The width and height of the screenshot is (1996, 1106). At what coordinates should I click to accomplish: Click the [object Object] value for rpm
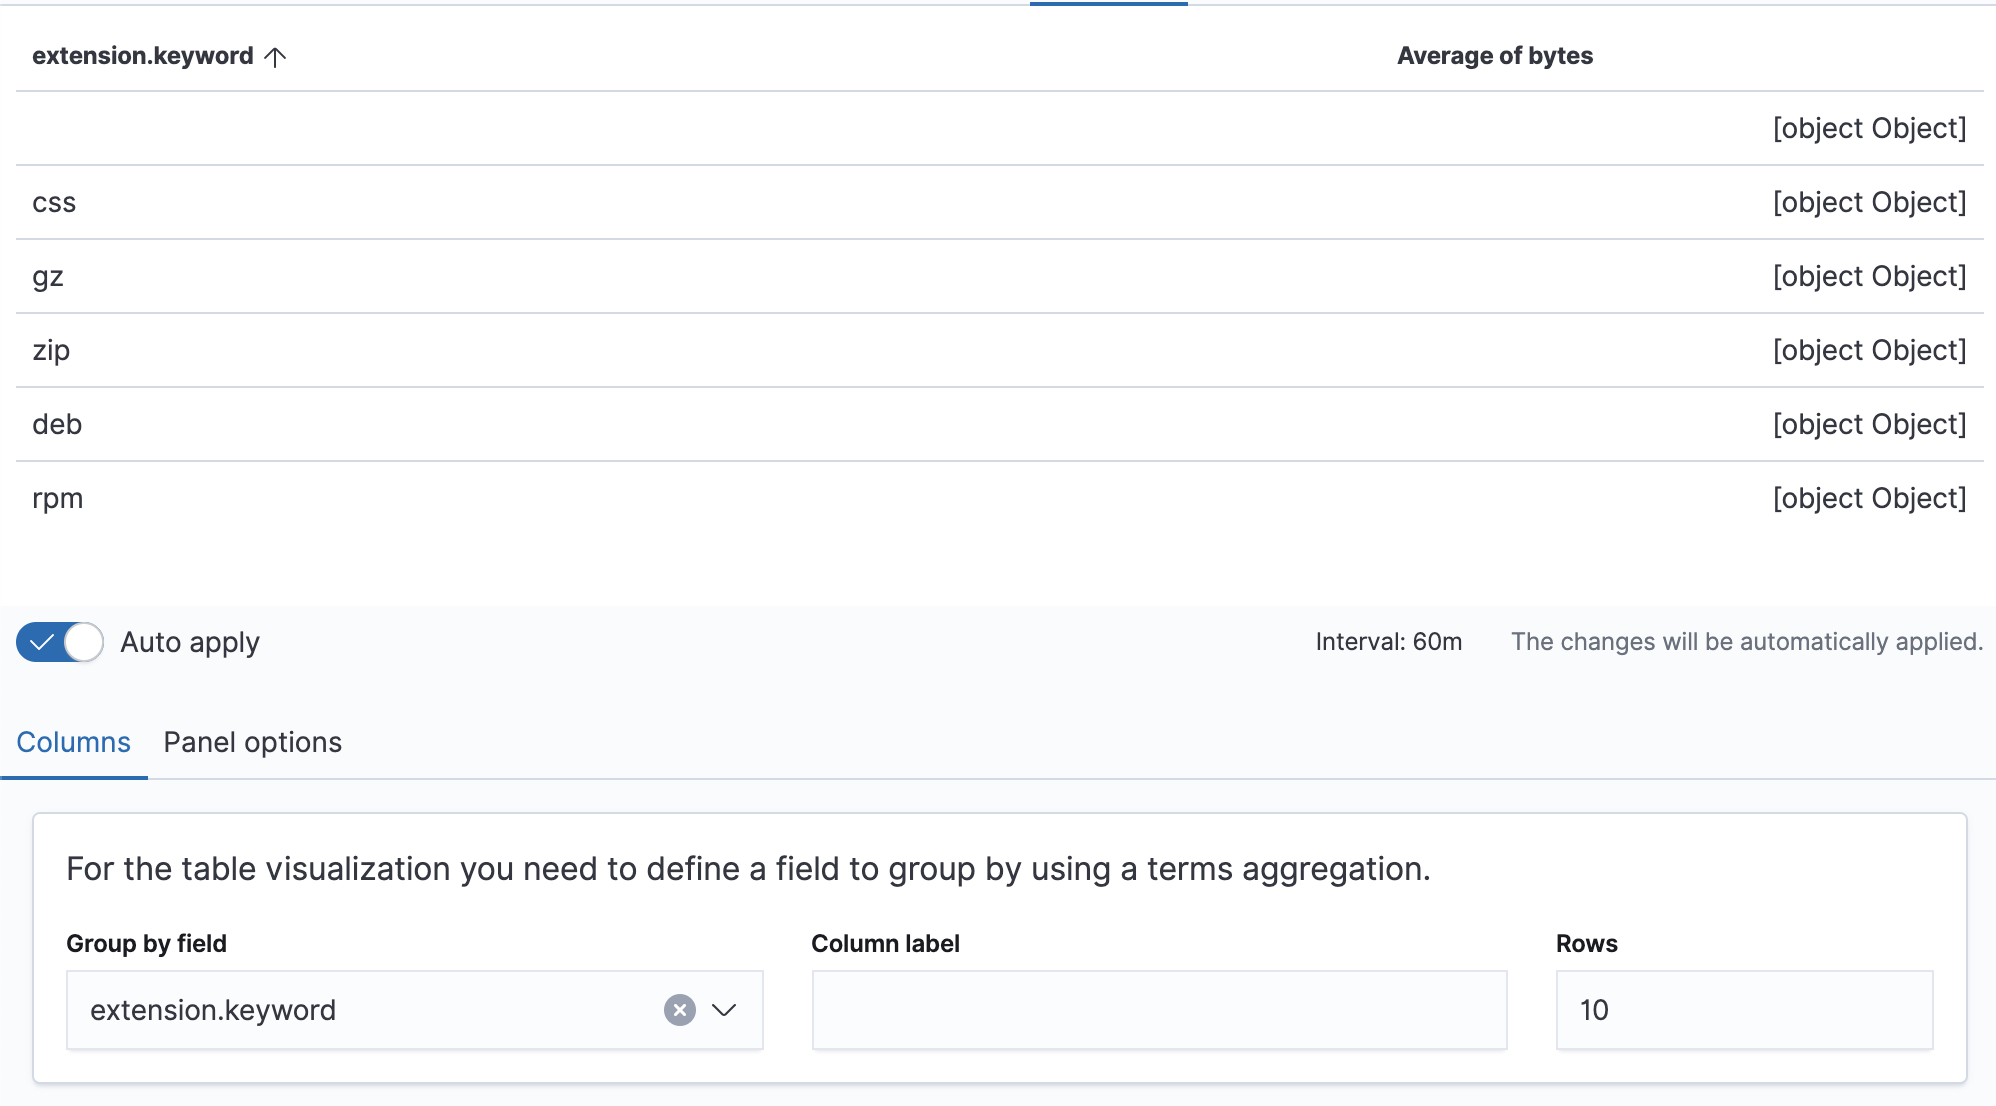(1869, 498)
